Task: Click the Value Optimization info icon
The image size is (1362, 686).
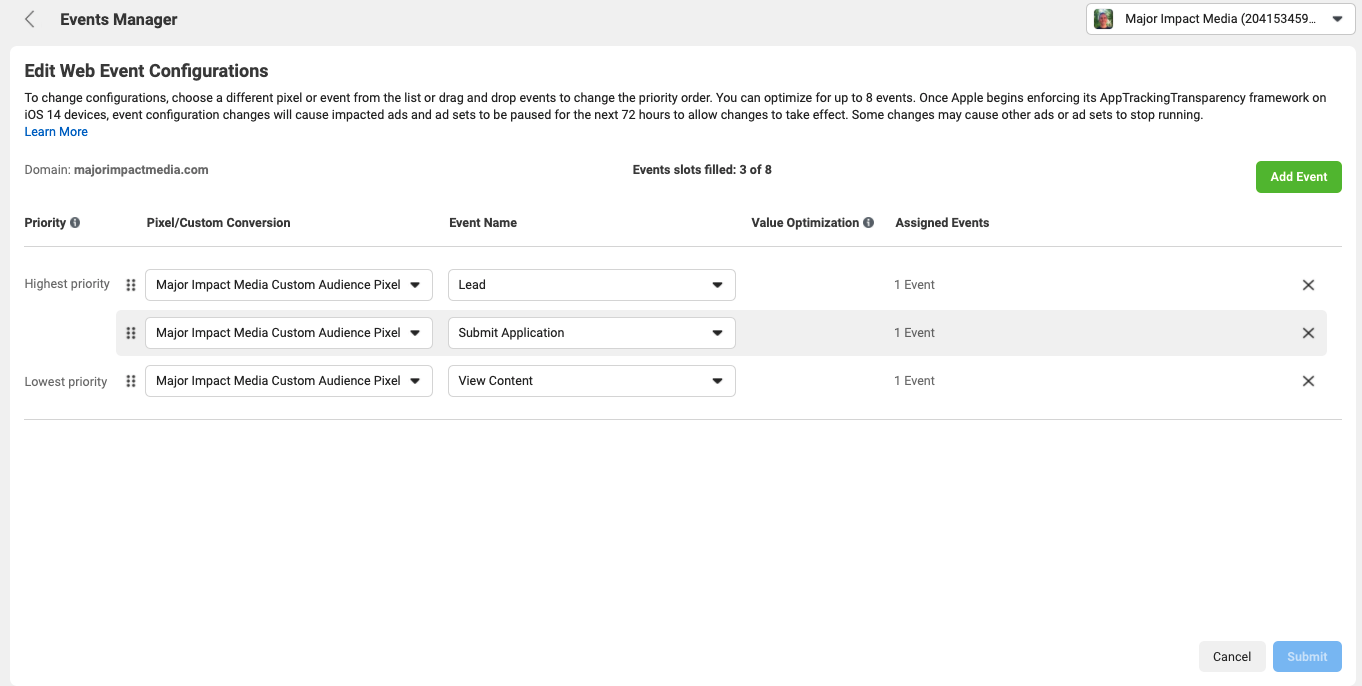Action: (869, 223)
